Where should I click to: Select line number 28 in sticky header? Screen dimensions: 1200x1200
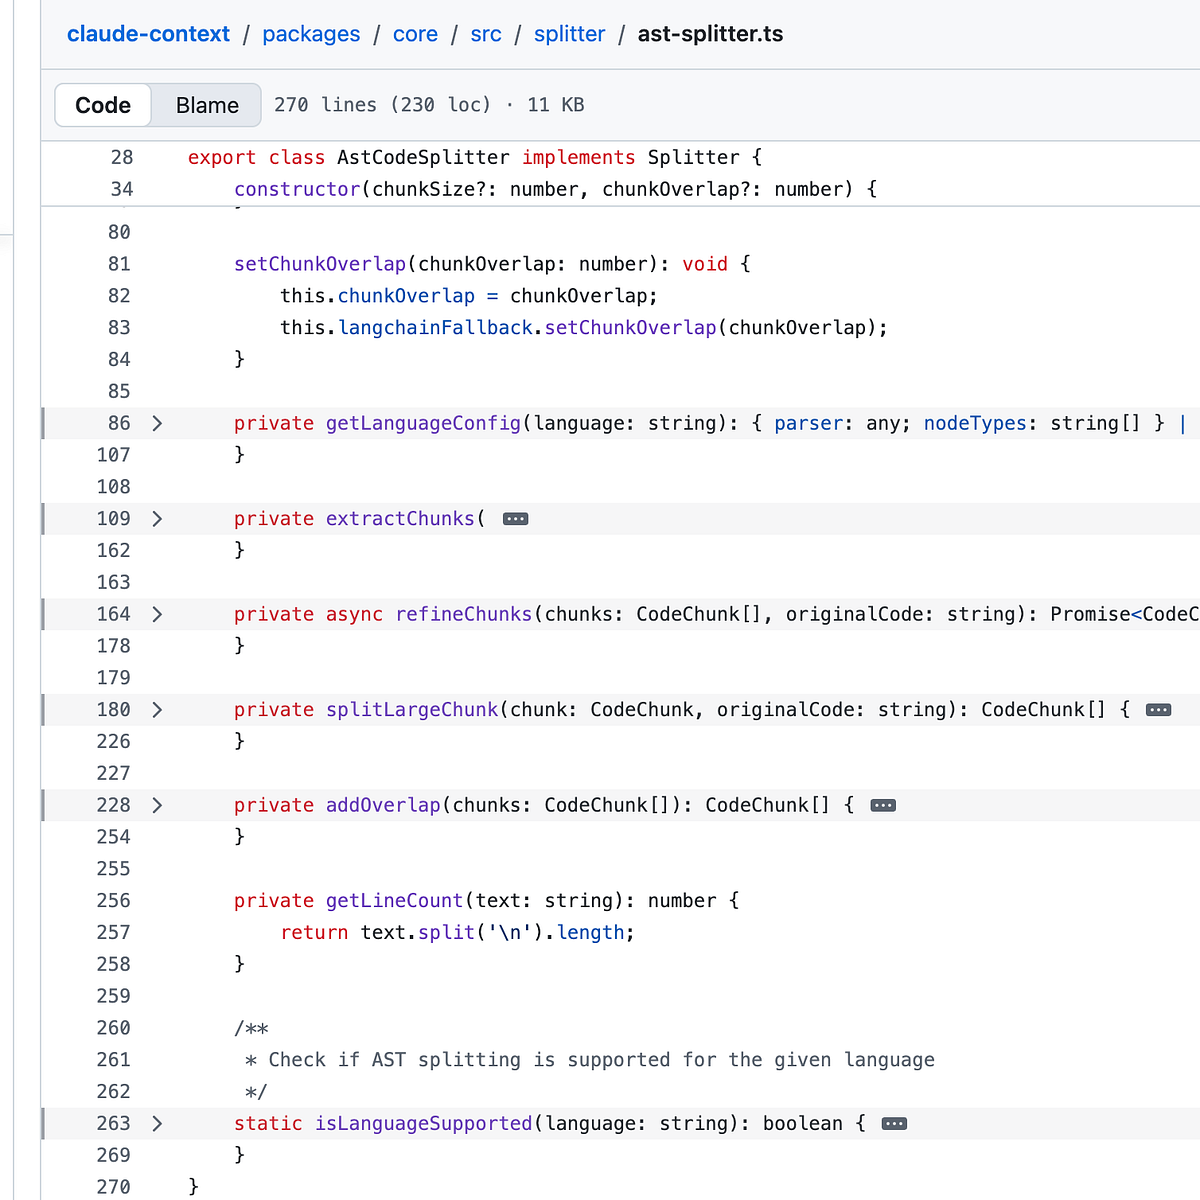[x=121, y=157]
